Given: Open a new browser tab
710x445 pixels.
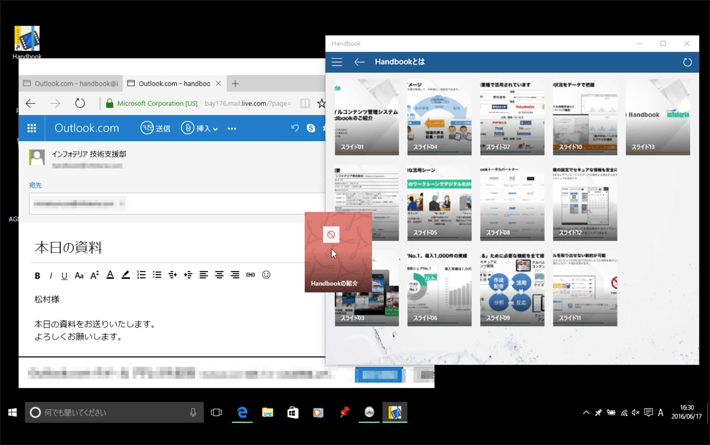Looking at the screenshot, I should pyautogui.click(x=235, y=83).
